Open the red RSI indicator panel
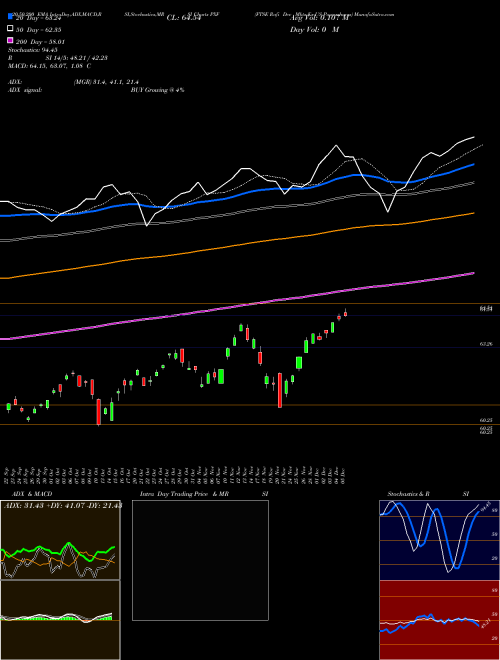 click(x=439, y=620)
